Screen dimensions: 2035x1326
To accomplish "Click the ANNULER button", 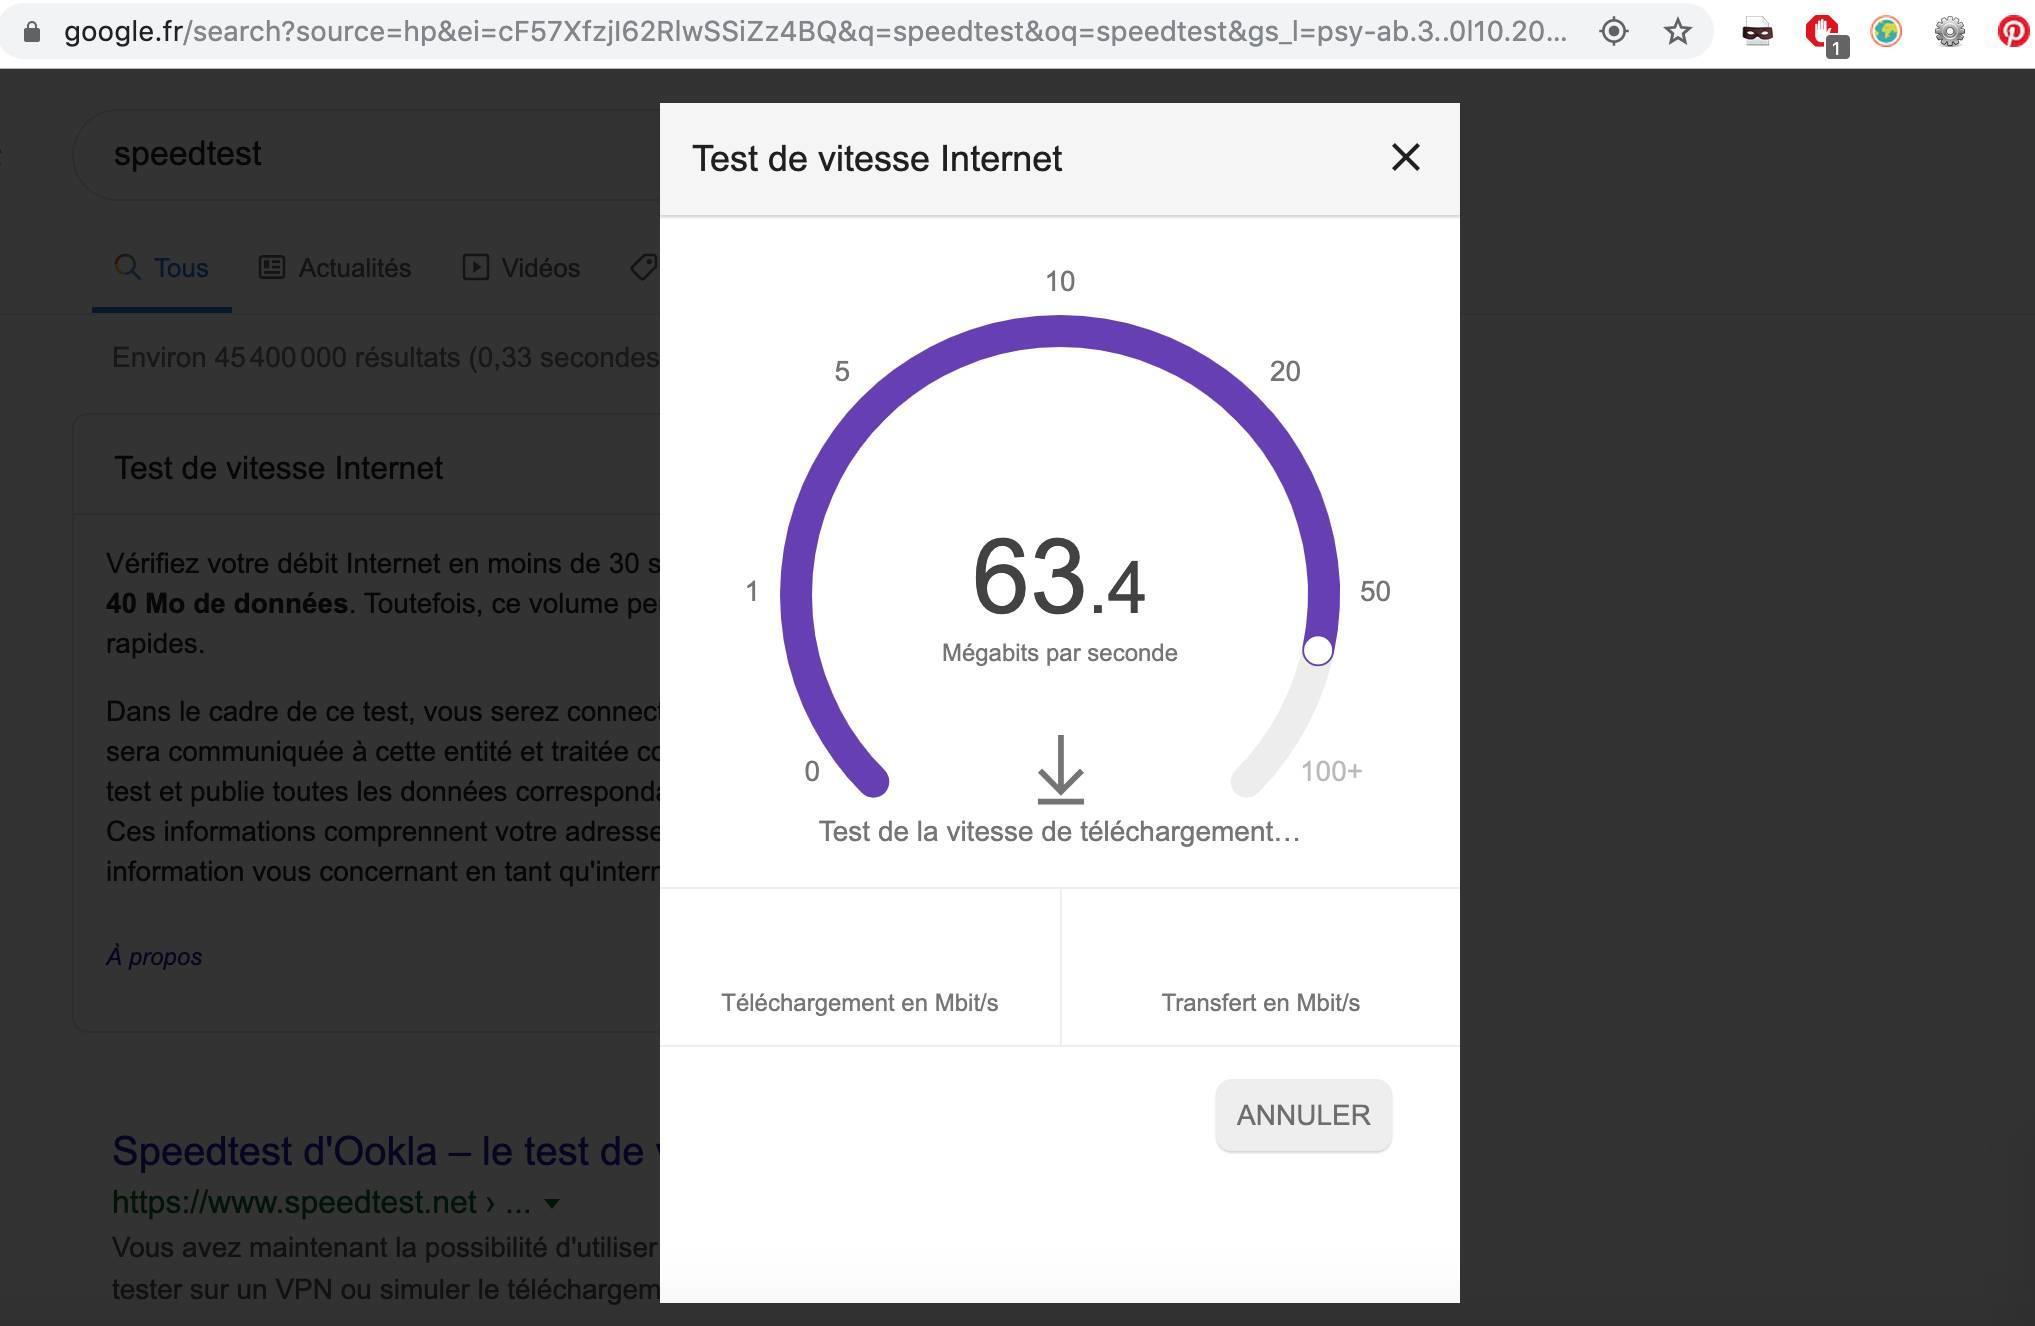I will (x=1302, y=1115).
